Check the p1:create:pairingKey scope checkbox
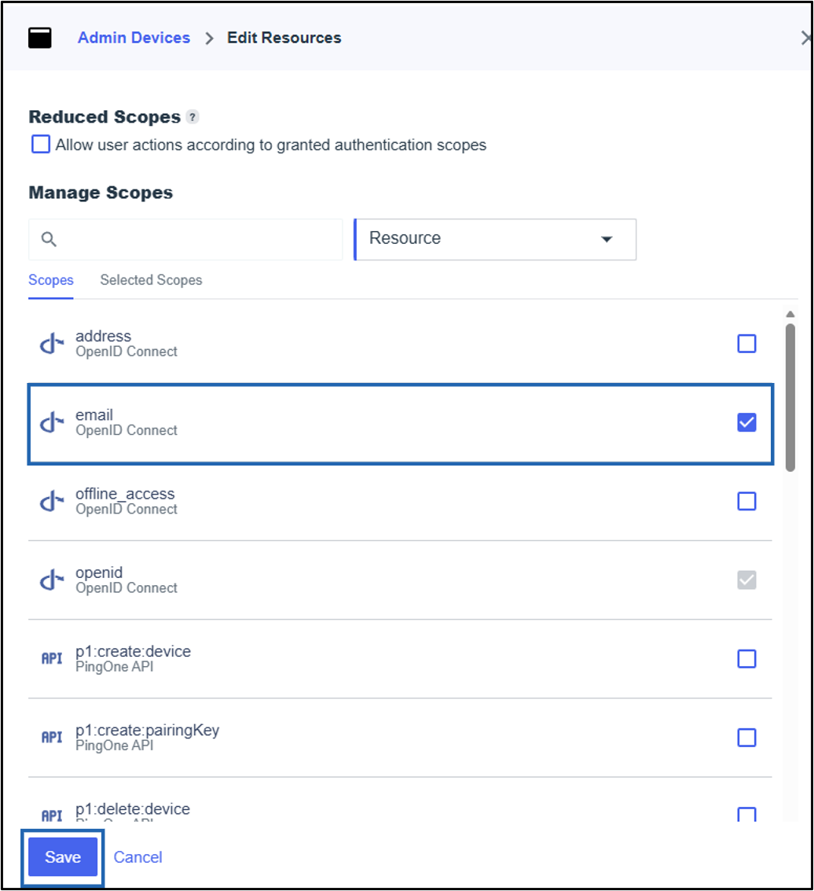This screenshot has width=814, height=891. 746,738
